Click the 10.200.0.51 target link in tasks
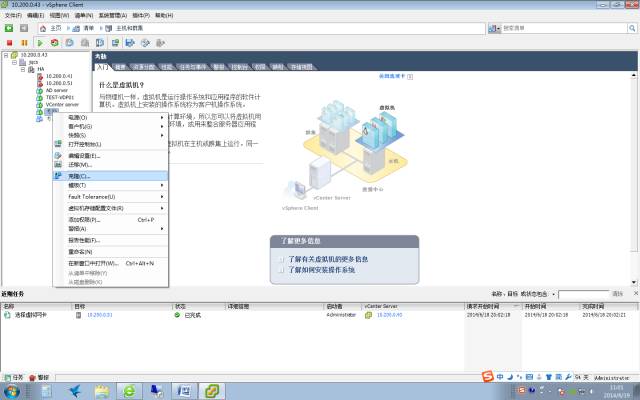Viewport: 640px width, 400px height. pyautogui.click(x=100, y=315)
